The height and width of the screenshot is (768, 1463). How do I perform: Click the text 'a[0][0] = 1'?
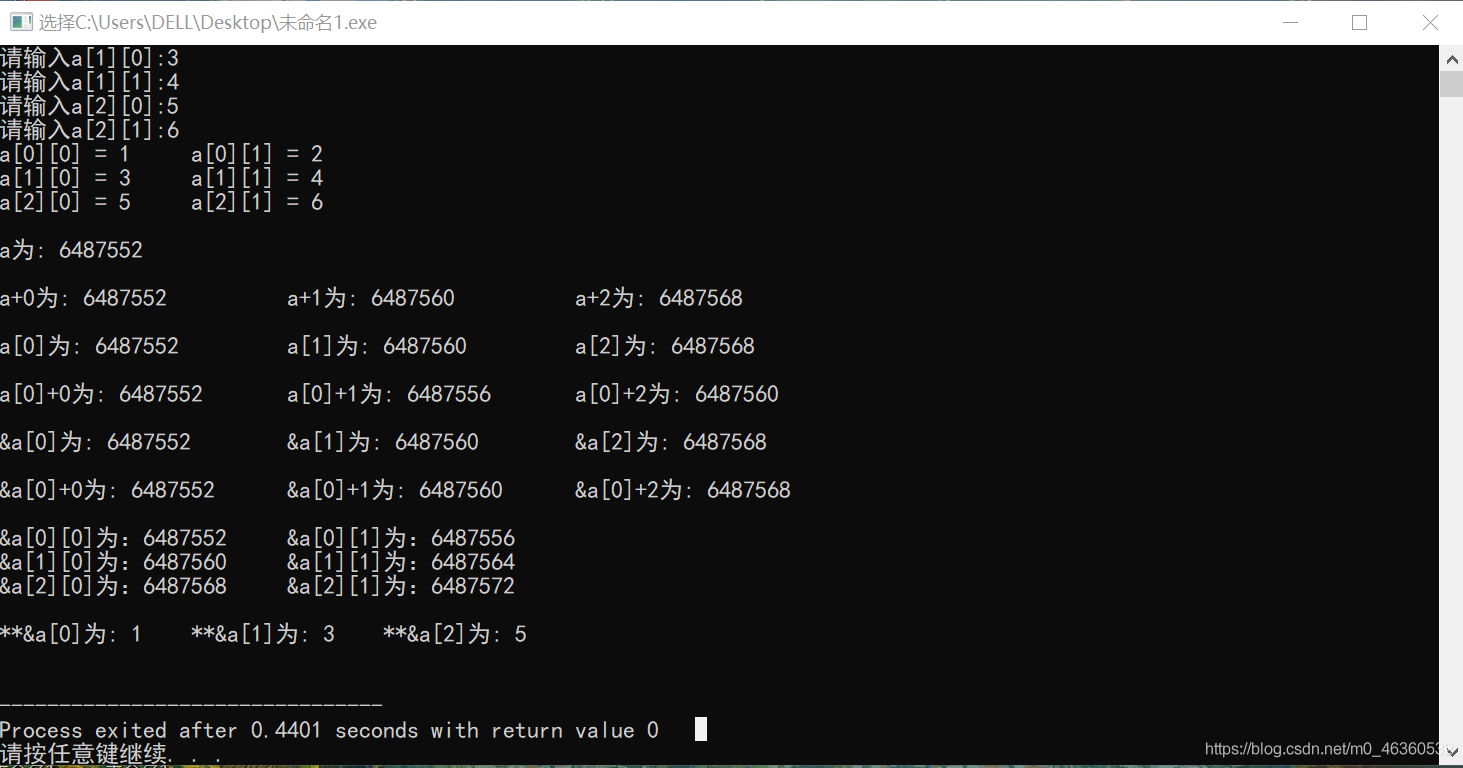pyautogui.click(x=65, y=154)
